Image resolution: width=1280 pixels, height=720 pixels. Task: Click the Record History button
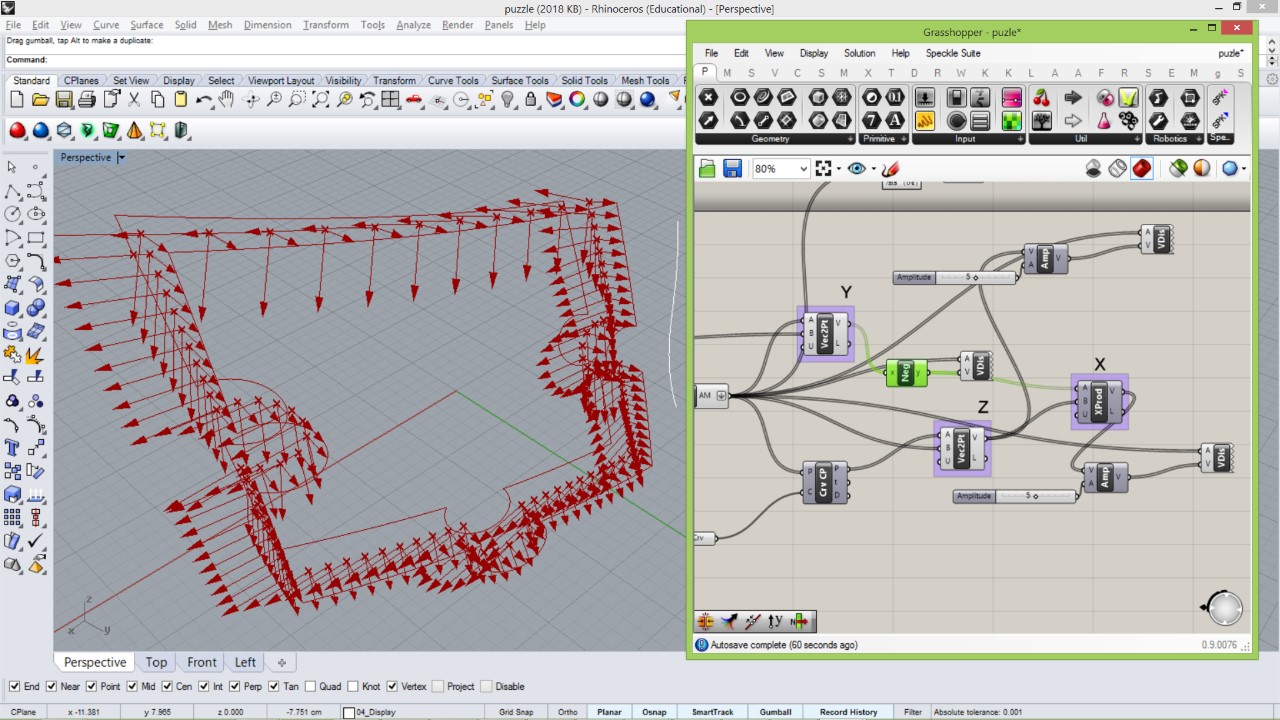(848, 712)
